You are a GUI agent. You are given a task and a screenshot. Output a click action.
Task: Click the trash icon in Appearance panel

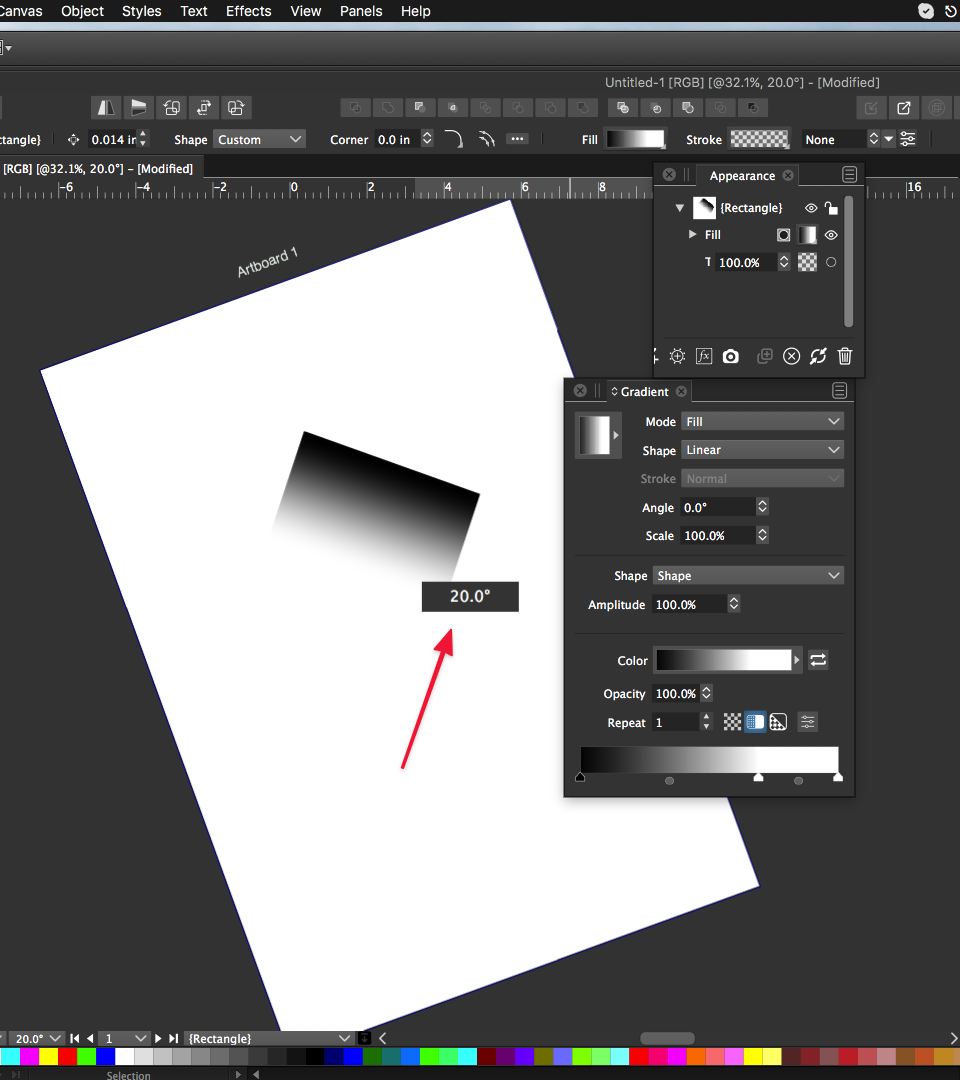(845, 356)
